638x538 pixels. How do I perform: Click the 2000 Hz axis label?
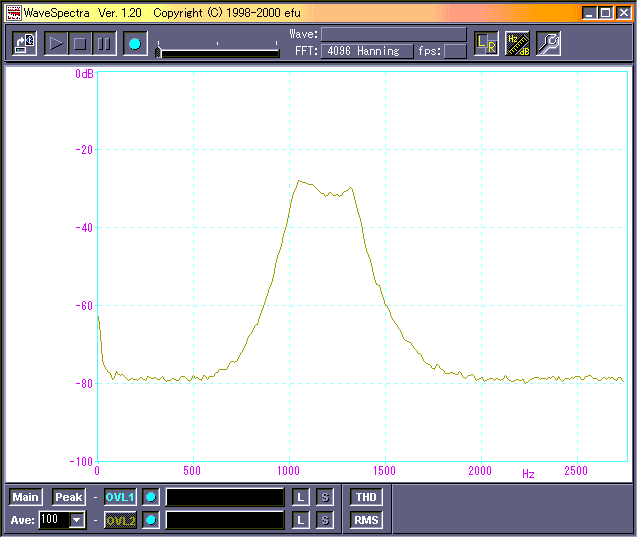[x=480, y=471]
